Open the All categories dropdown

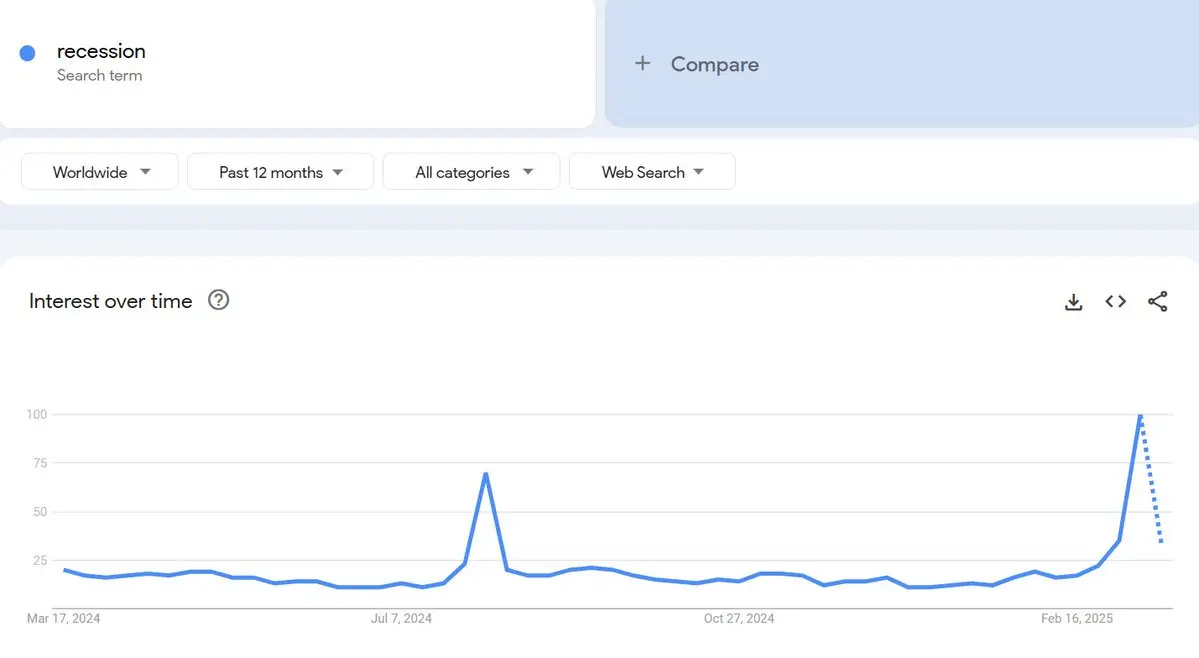click(471, 172)
